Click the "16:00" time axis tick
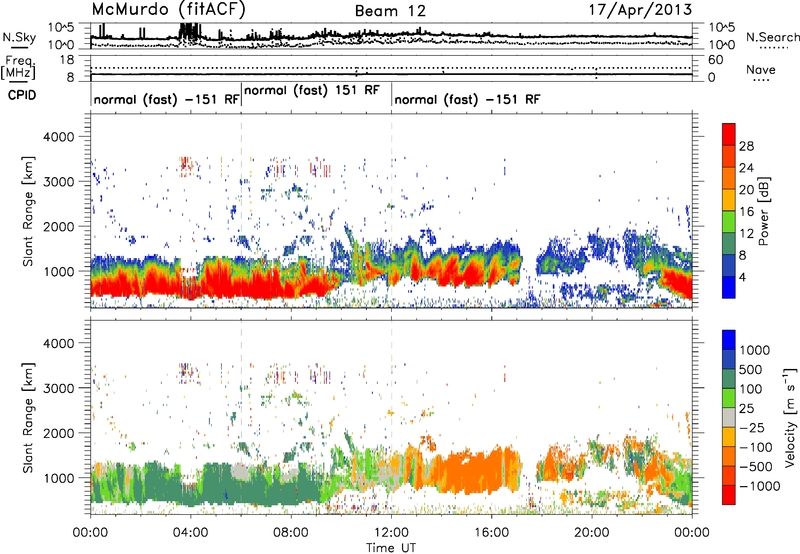Viewport: 800px width, 554px height. pyautogui.click(x=491, y=533)
